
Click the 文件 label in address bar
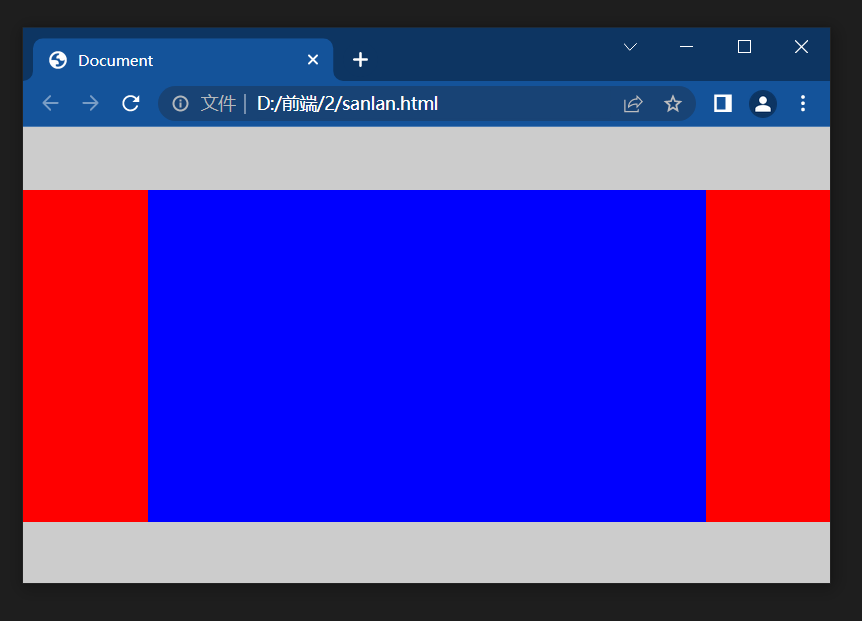218,103
